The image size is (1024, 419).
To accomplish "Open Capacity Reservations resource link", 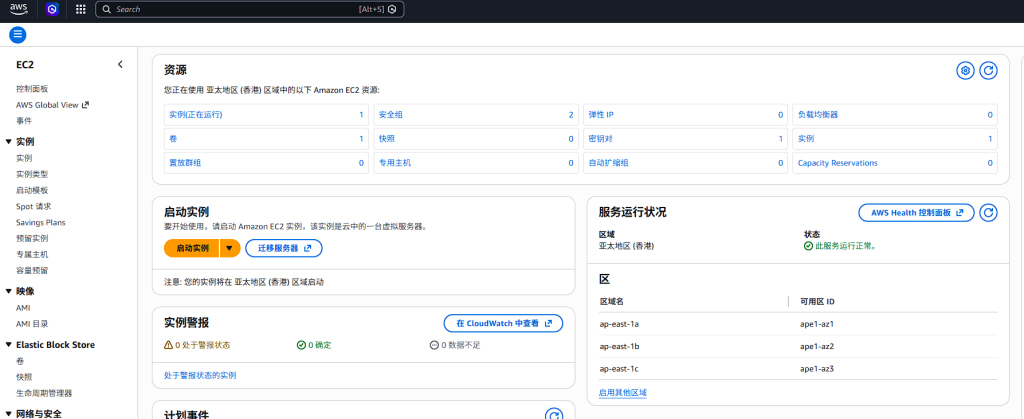I will click(838, 163).
